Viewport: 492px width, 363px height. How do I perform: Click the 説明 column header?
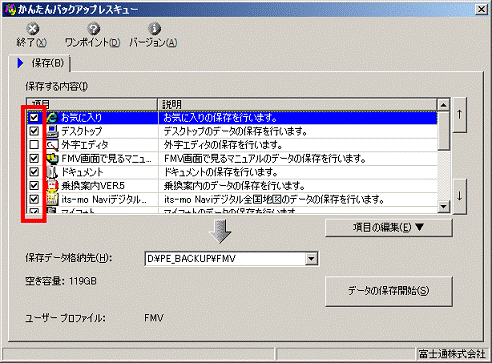(x=297, y=104)
